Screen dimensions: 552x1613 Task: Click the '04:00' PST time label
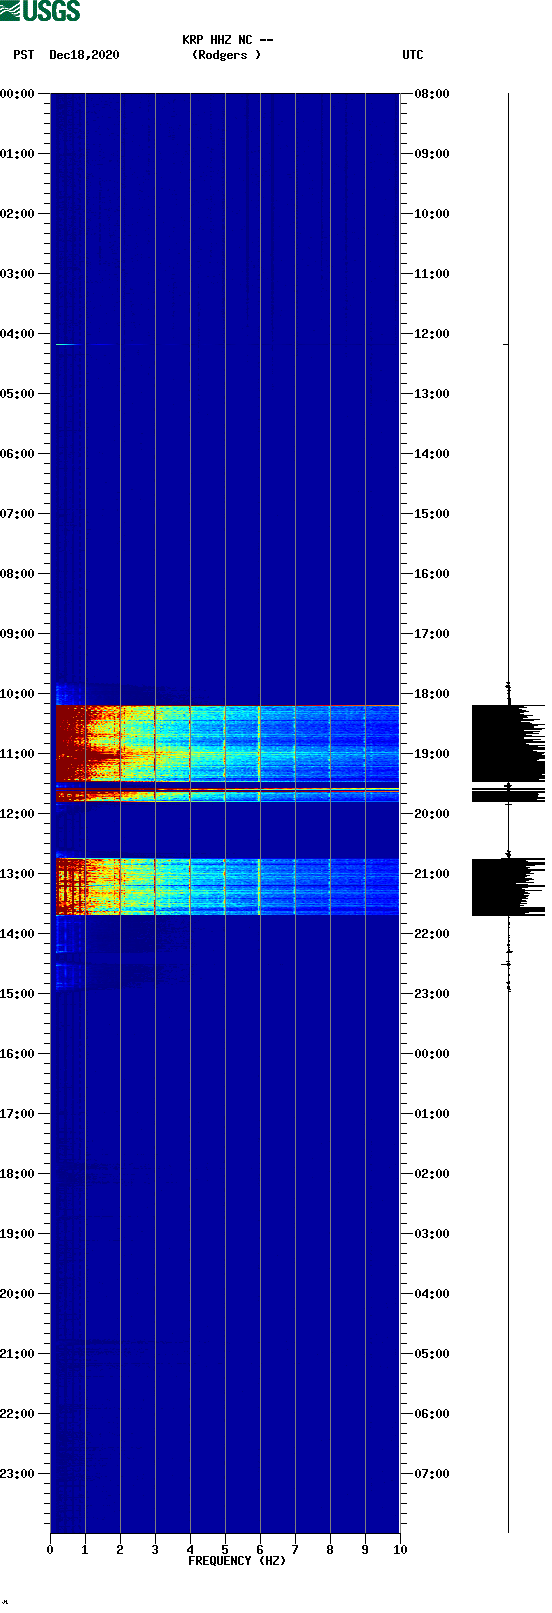(18, 334)
